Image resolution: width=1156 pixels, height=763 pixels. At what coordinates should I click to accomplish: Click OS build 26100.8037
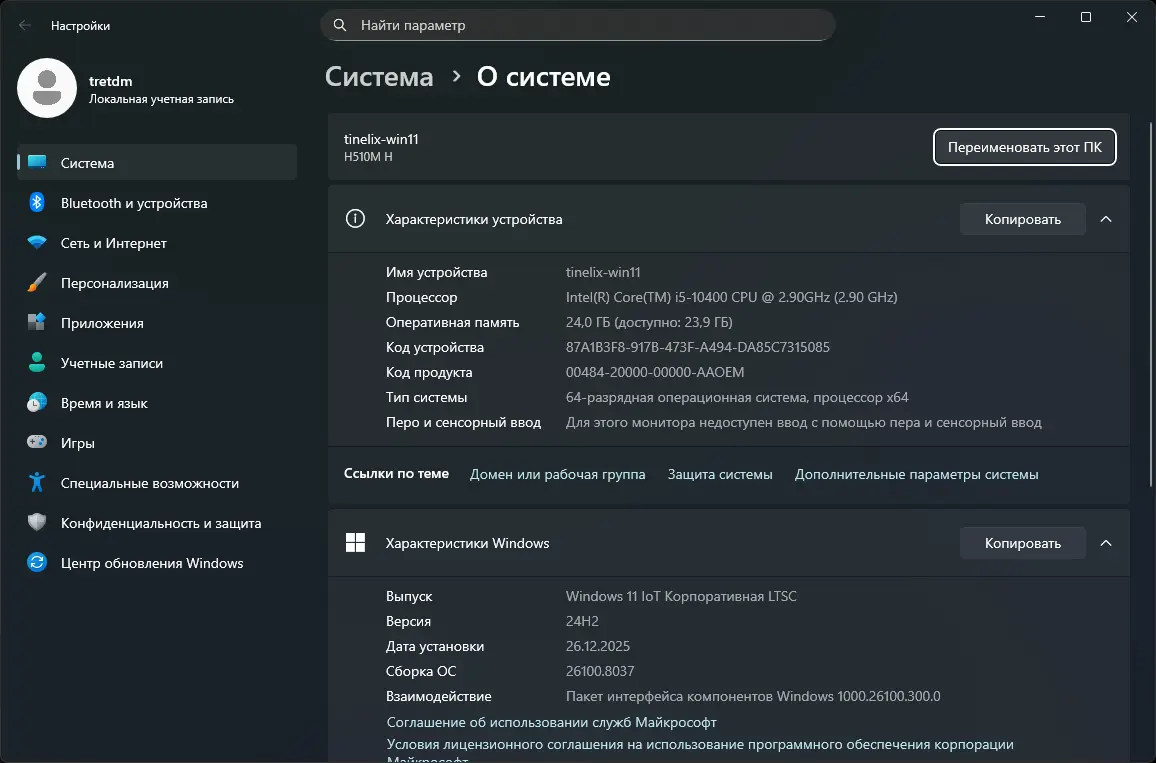pos(600,671)
